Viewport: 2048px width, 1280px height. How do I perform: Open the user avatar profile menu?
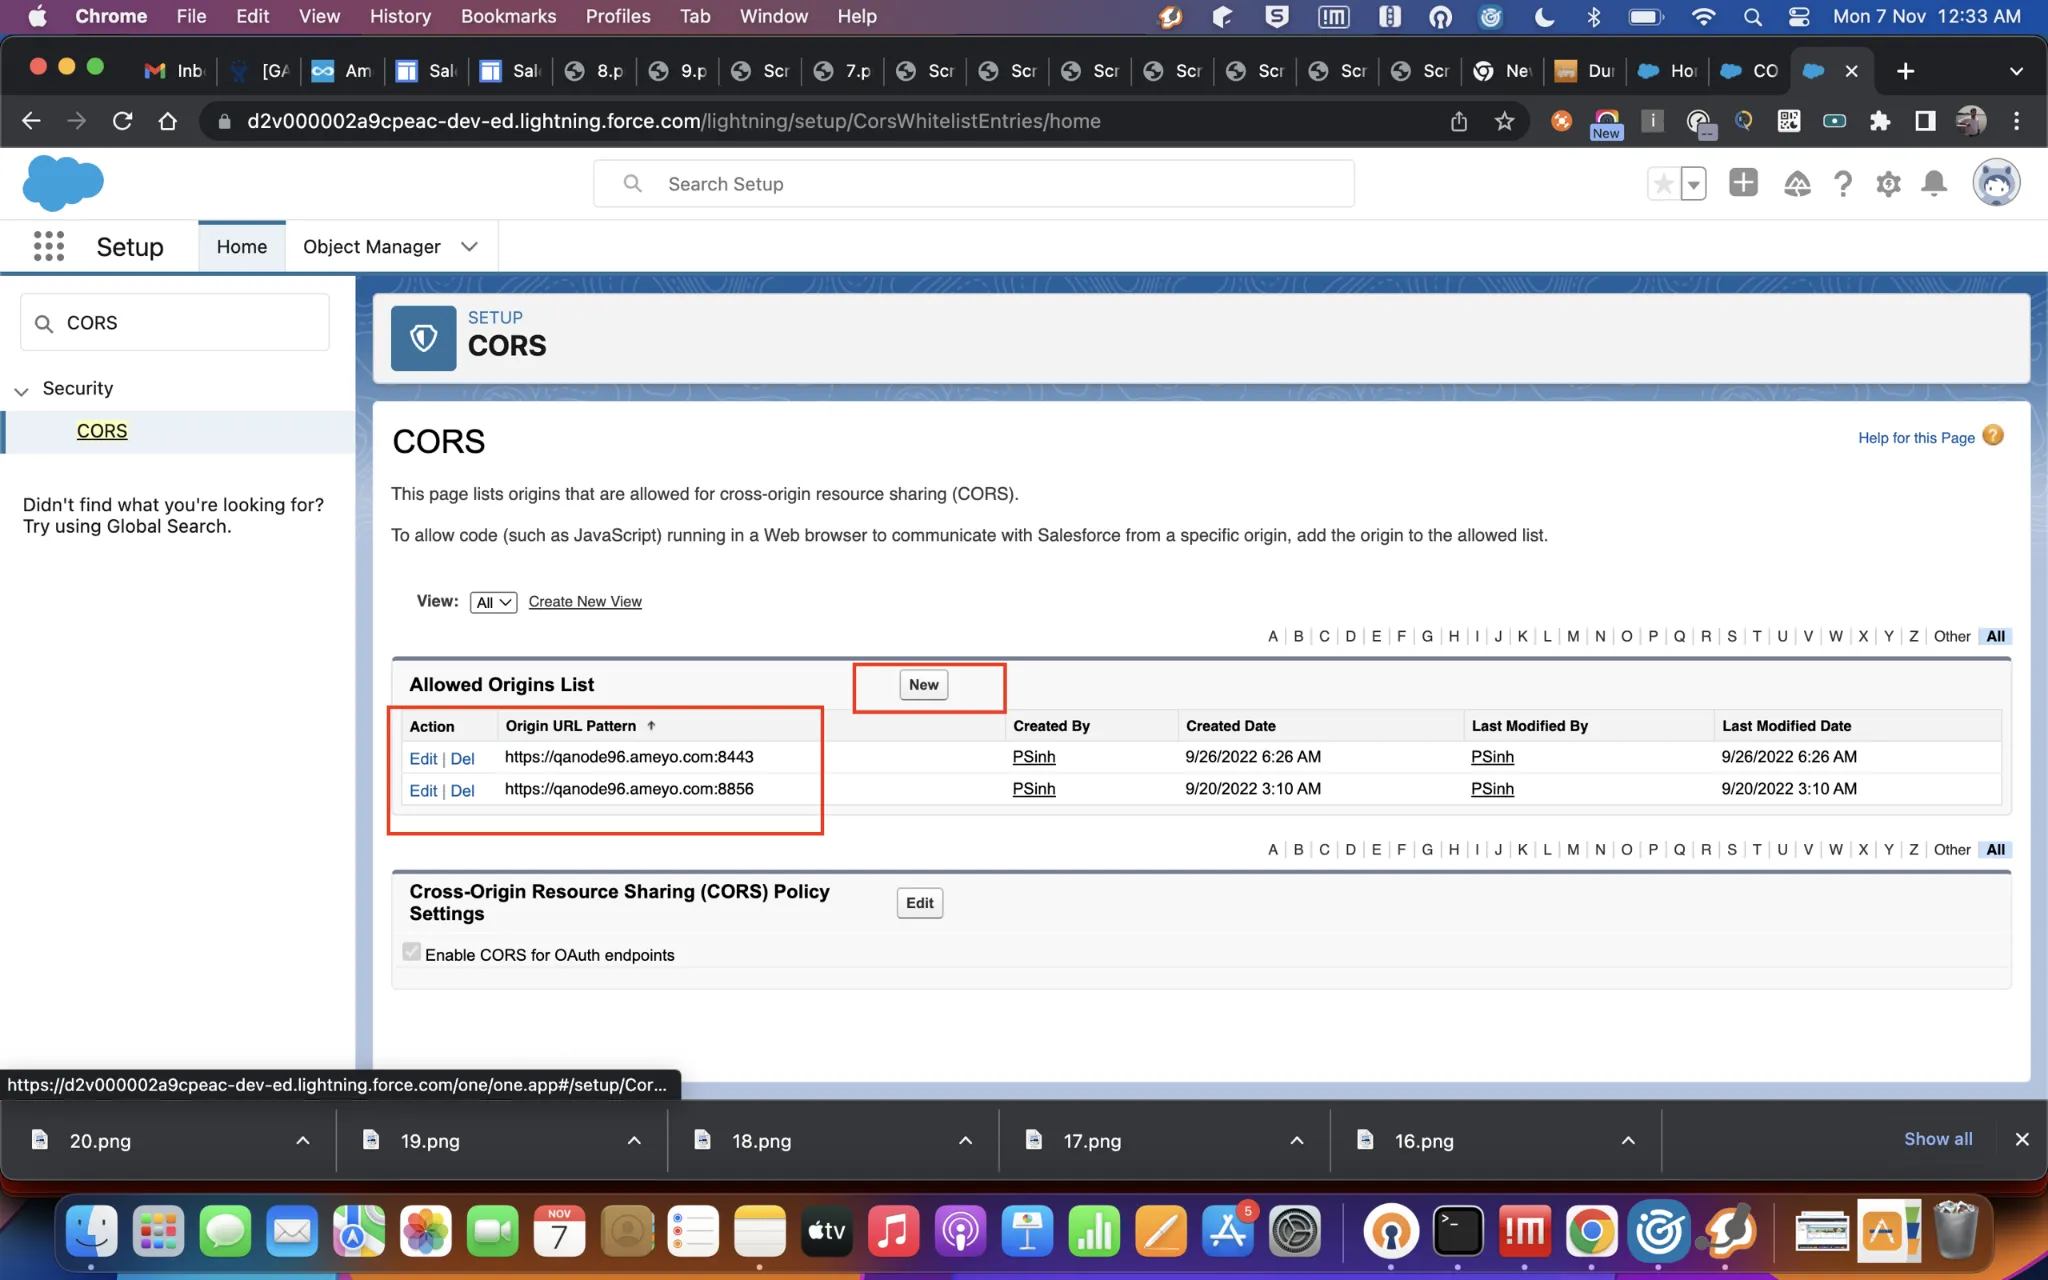[1996, 183]
